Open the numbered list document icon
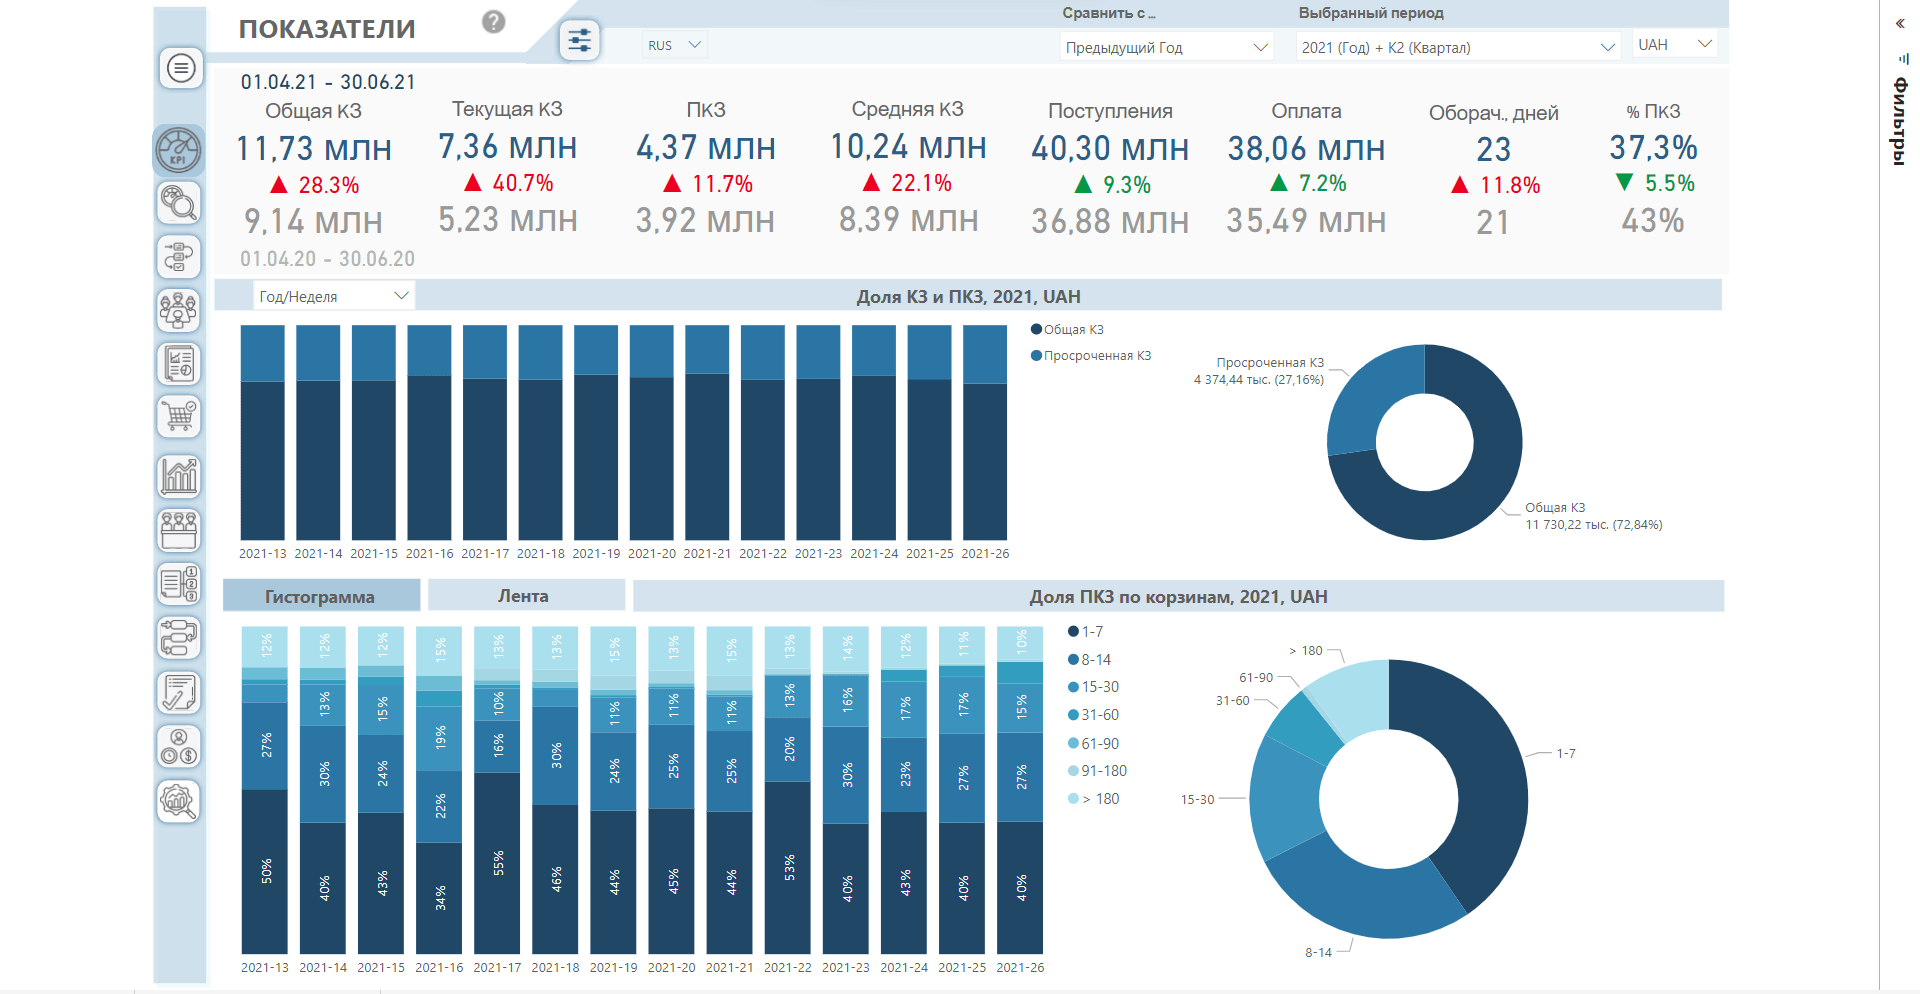1920x994 pixels. 179,584
